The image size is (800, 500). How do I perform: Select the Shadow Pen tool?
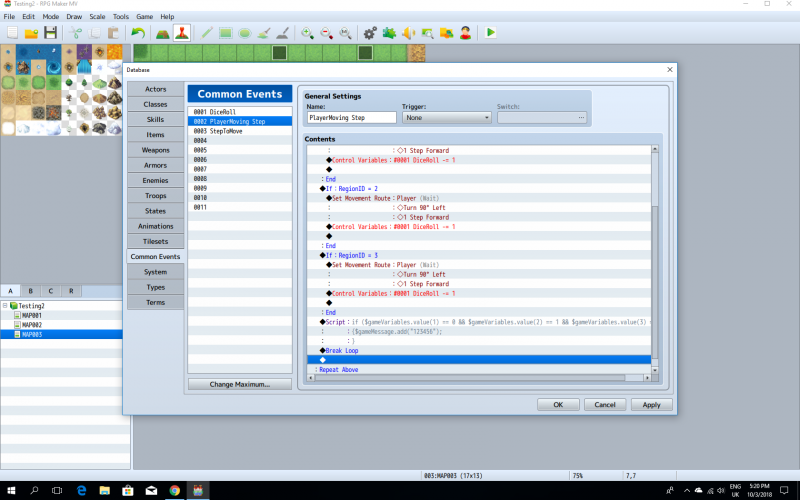[283, 33]
